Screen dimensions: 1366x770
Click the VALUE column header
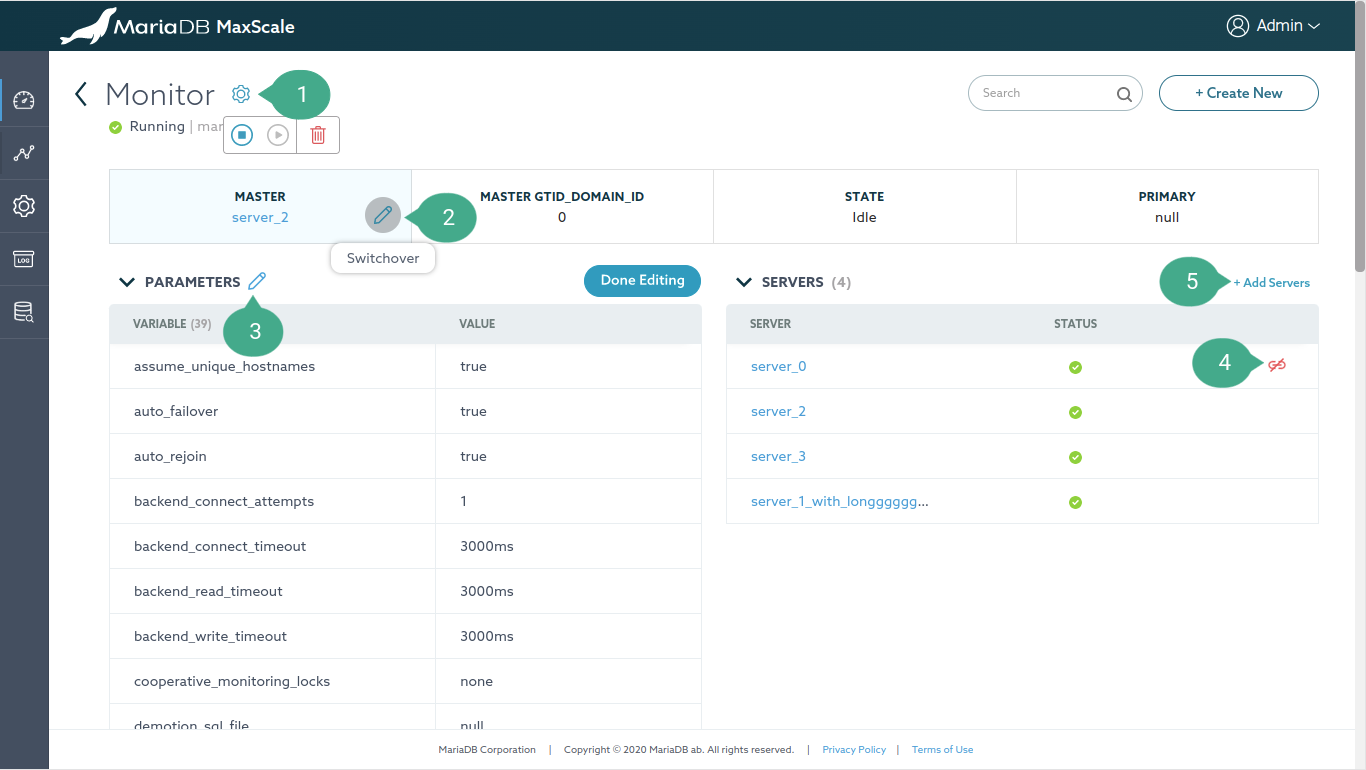click(477, 324)
